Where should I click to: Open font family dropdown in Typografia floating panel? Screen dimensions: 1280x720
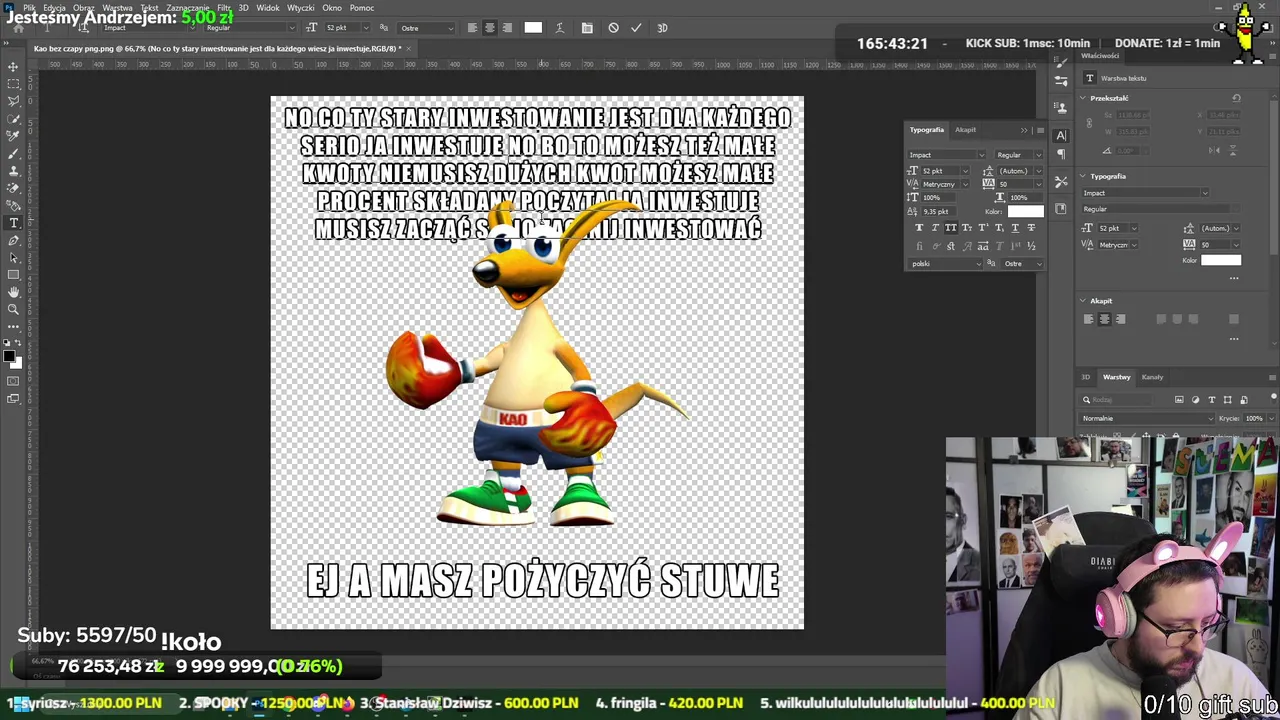point(946,155)
